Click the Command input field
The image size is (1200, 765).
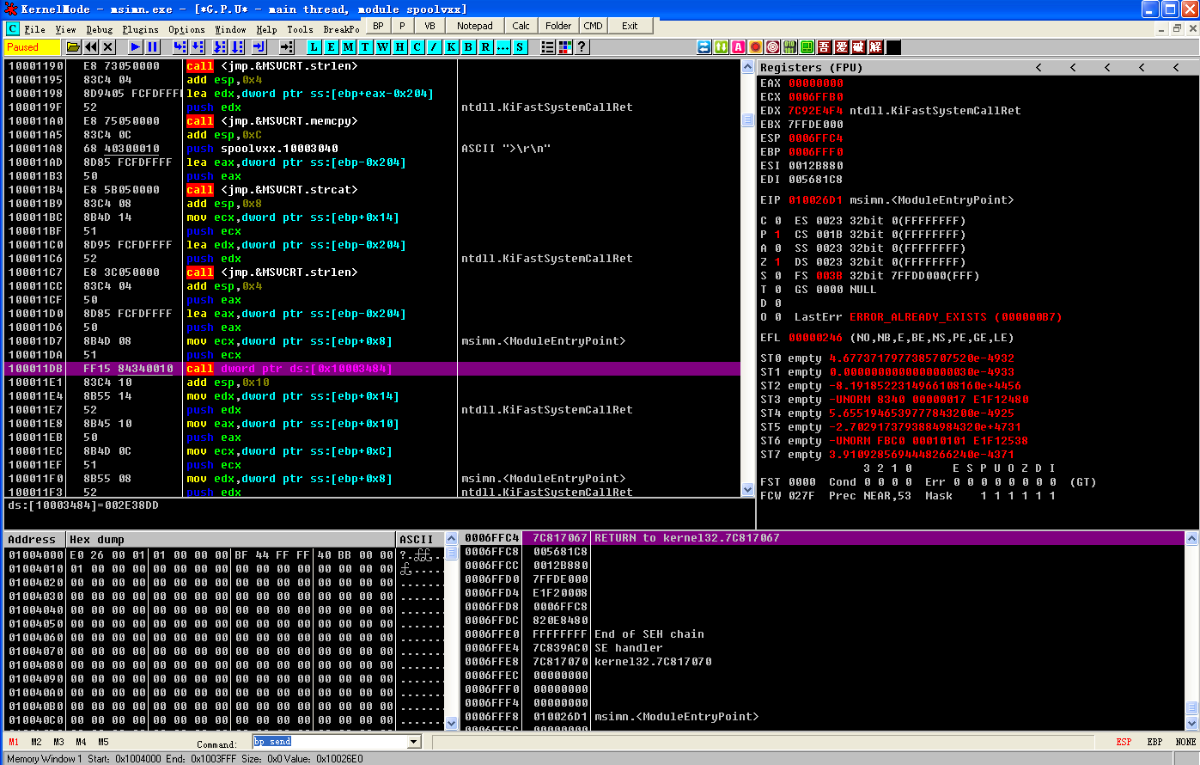tap(330, 742)
